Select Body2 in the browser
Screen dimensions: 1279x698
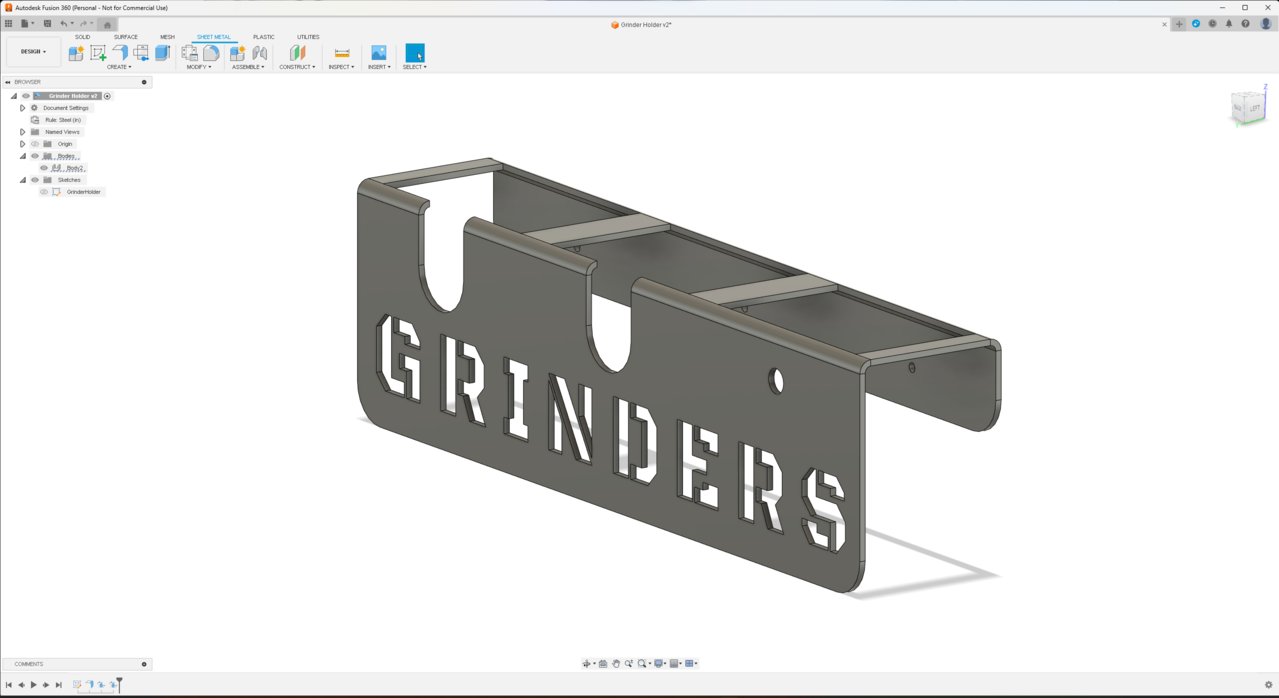coord(75,168)
